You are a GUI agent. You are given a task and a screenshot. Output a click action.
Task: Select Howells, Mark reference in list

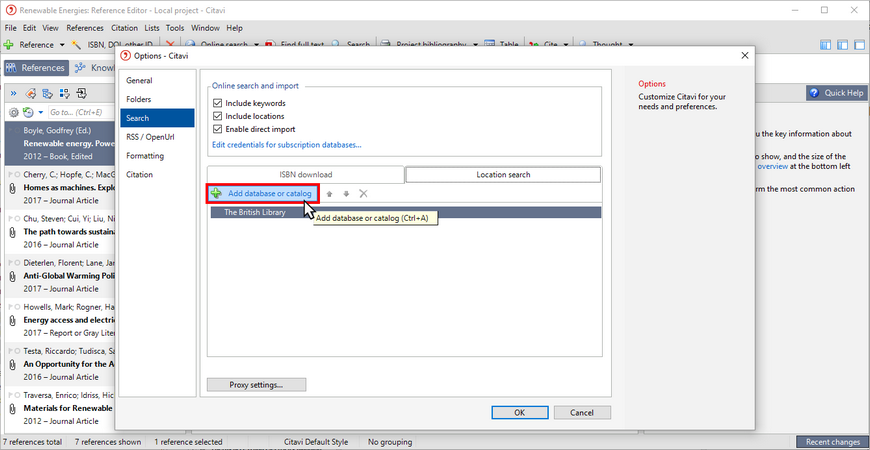(x=60, y=320)
